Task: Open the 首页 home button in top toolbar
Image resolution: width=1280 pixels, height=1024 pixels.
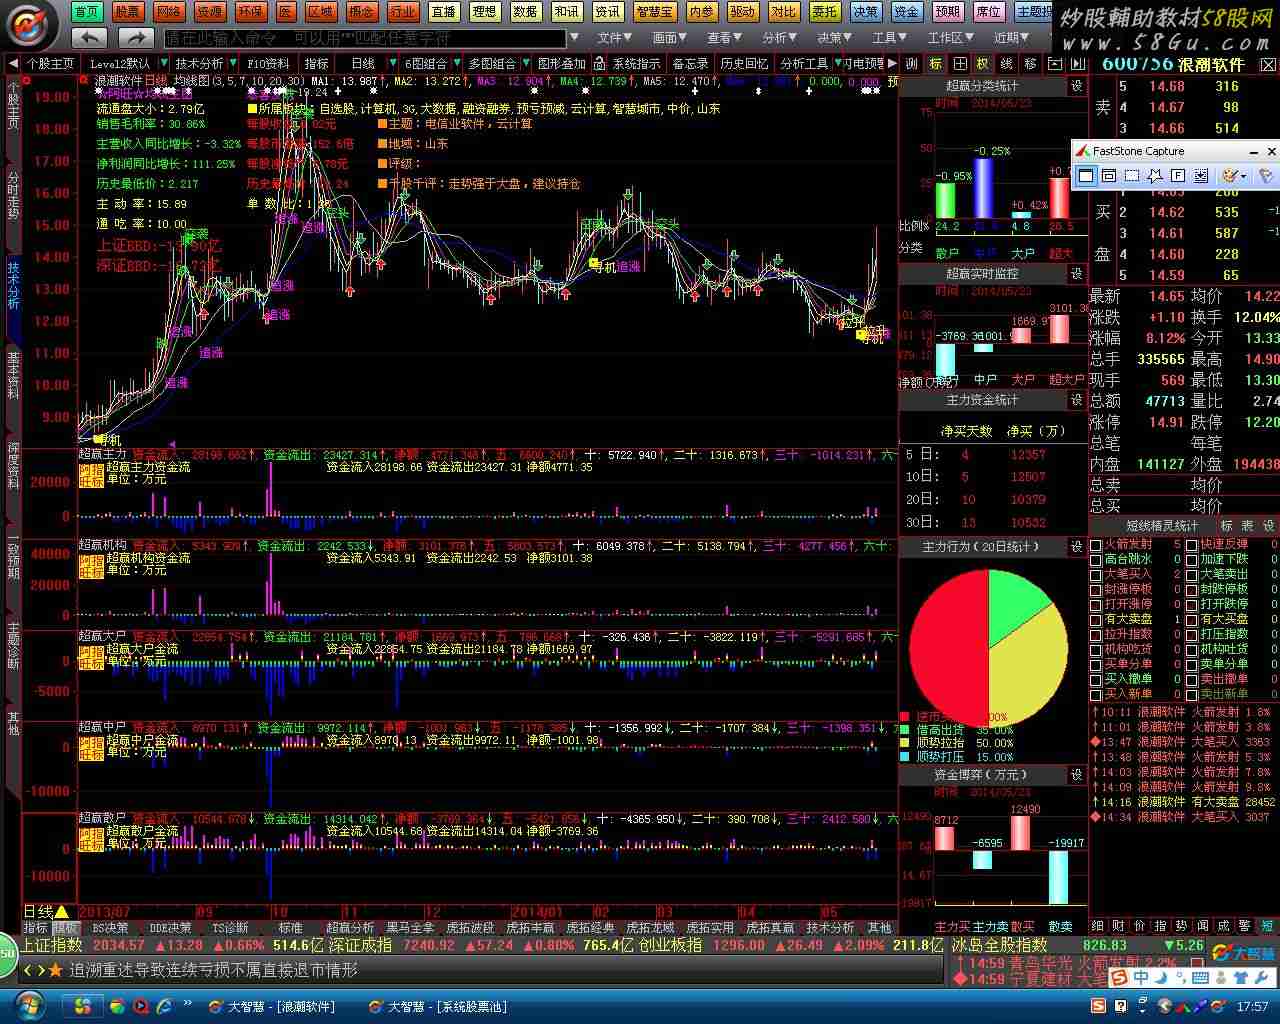Action: (x=87, y=12)
